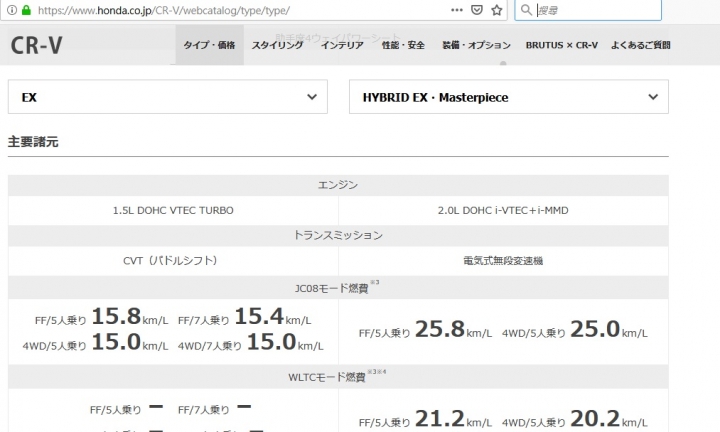
Task: Click the エンジン row header
Action: pyautogui.click(x=338, y=185)
